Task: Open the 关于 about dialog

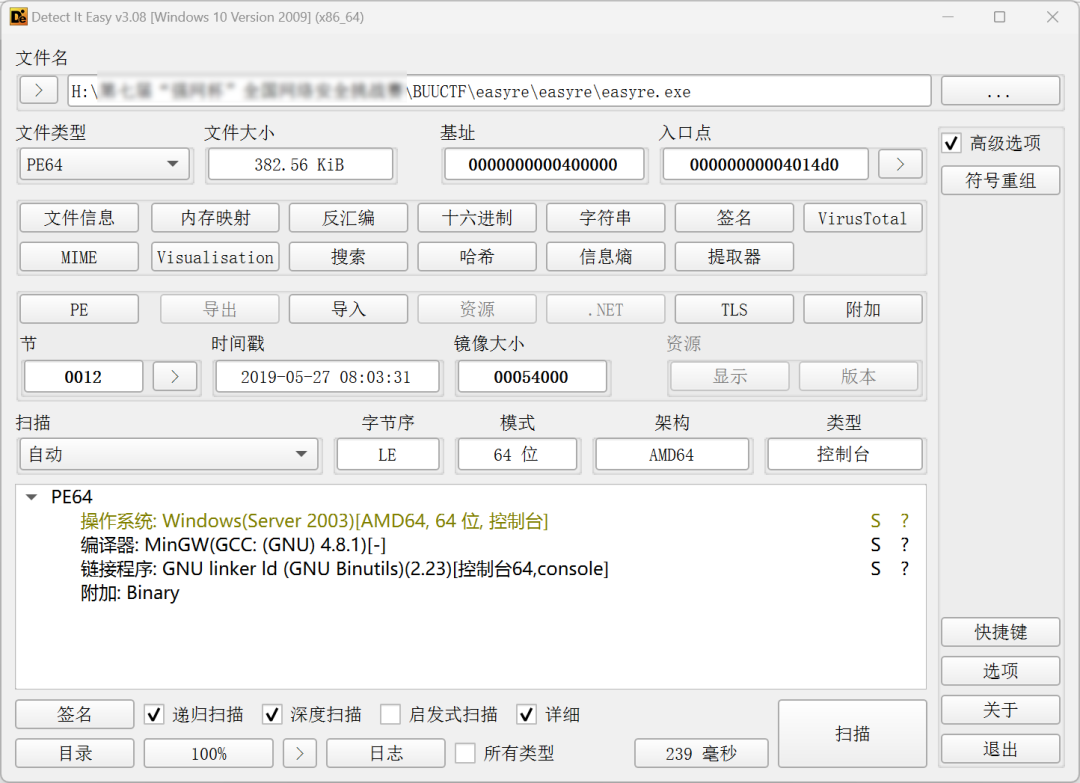Action: pos(1000,709)
